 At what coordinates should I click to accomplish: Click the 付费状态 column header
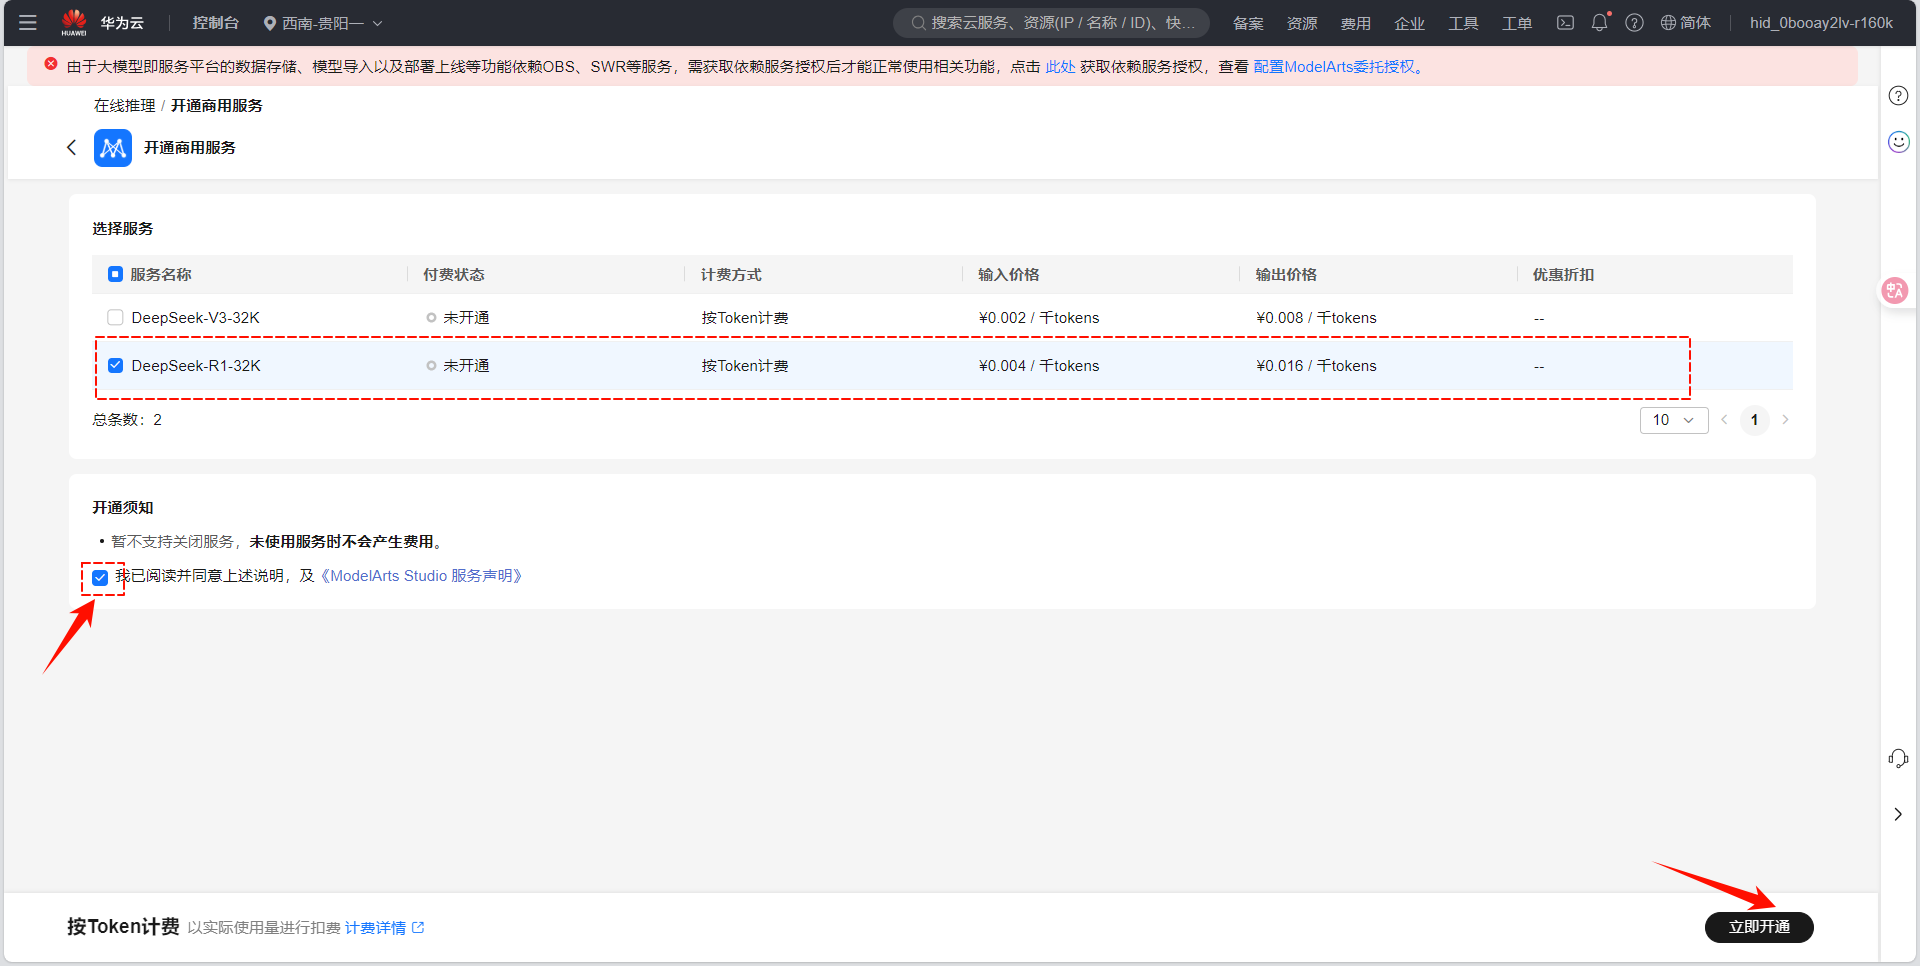tap(454, 274)
